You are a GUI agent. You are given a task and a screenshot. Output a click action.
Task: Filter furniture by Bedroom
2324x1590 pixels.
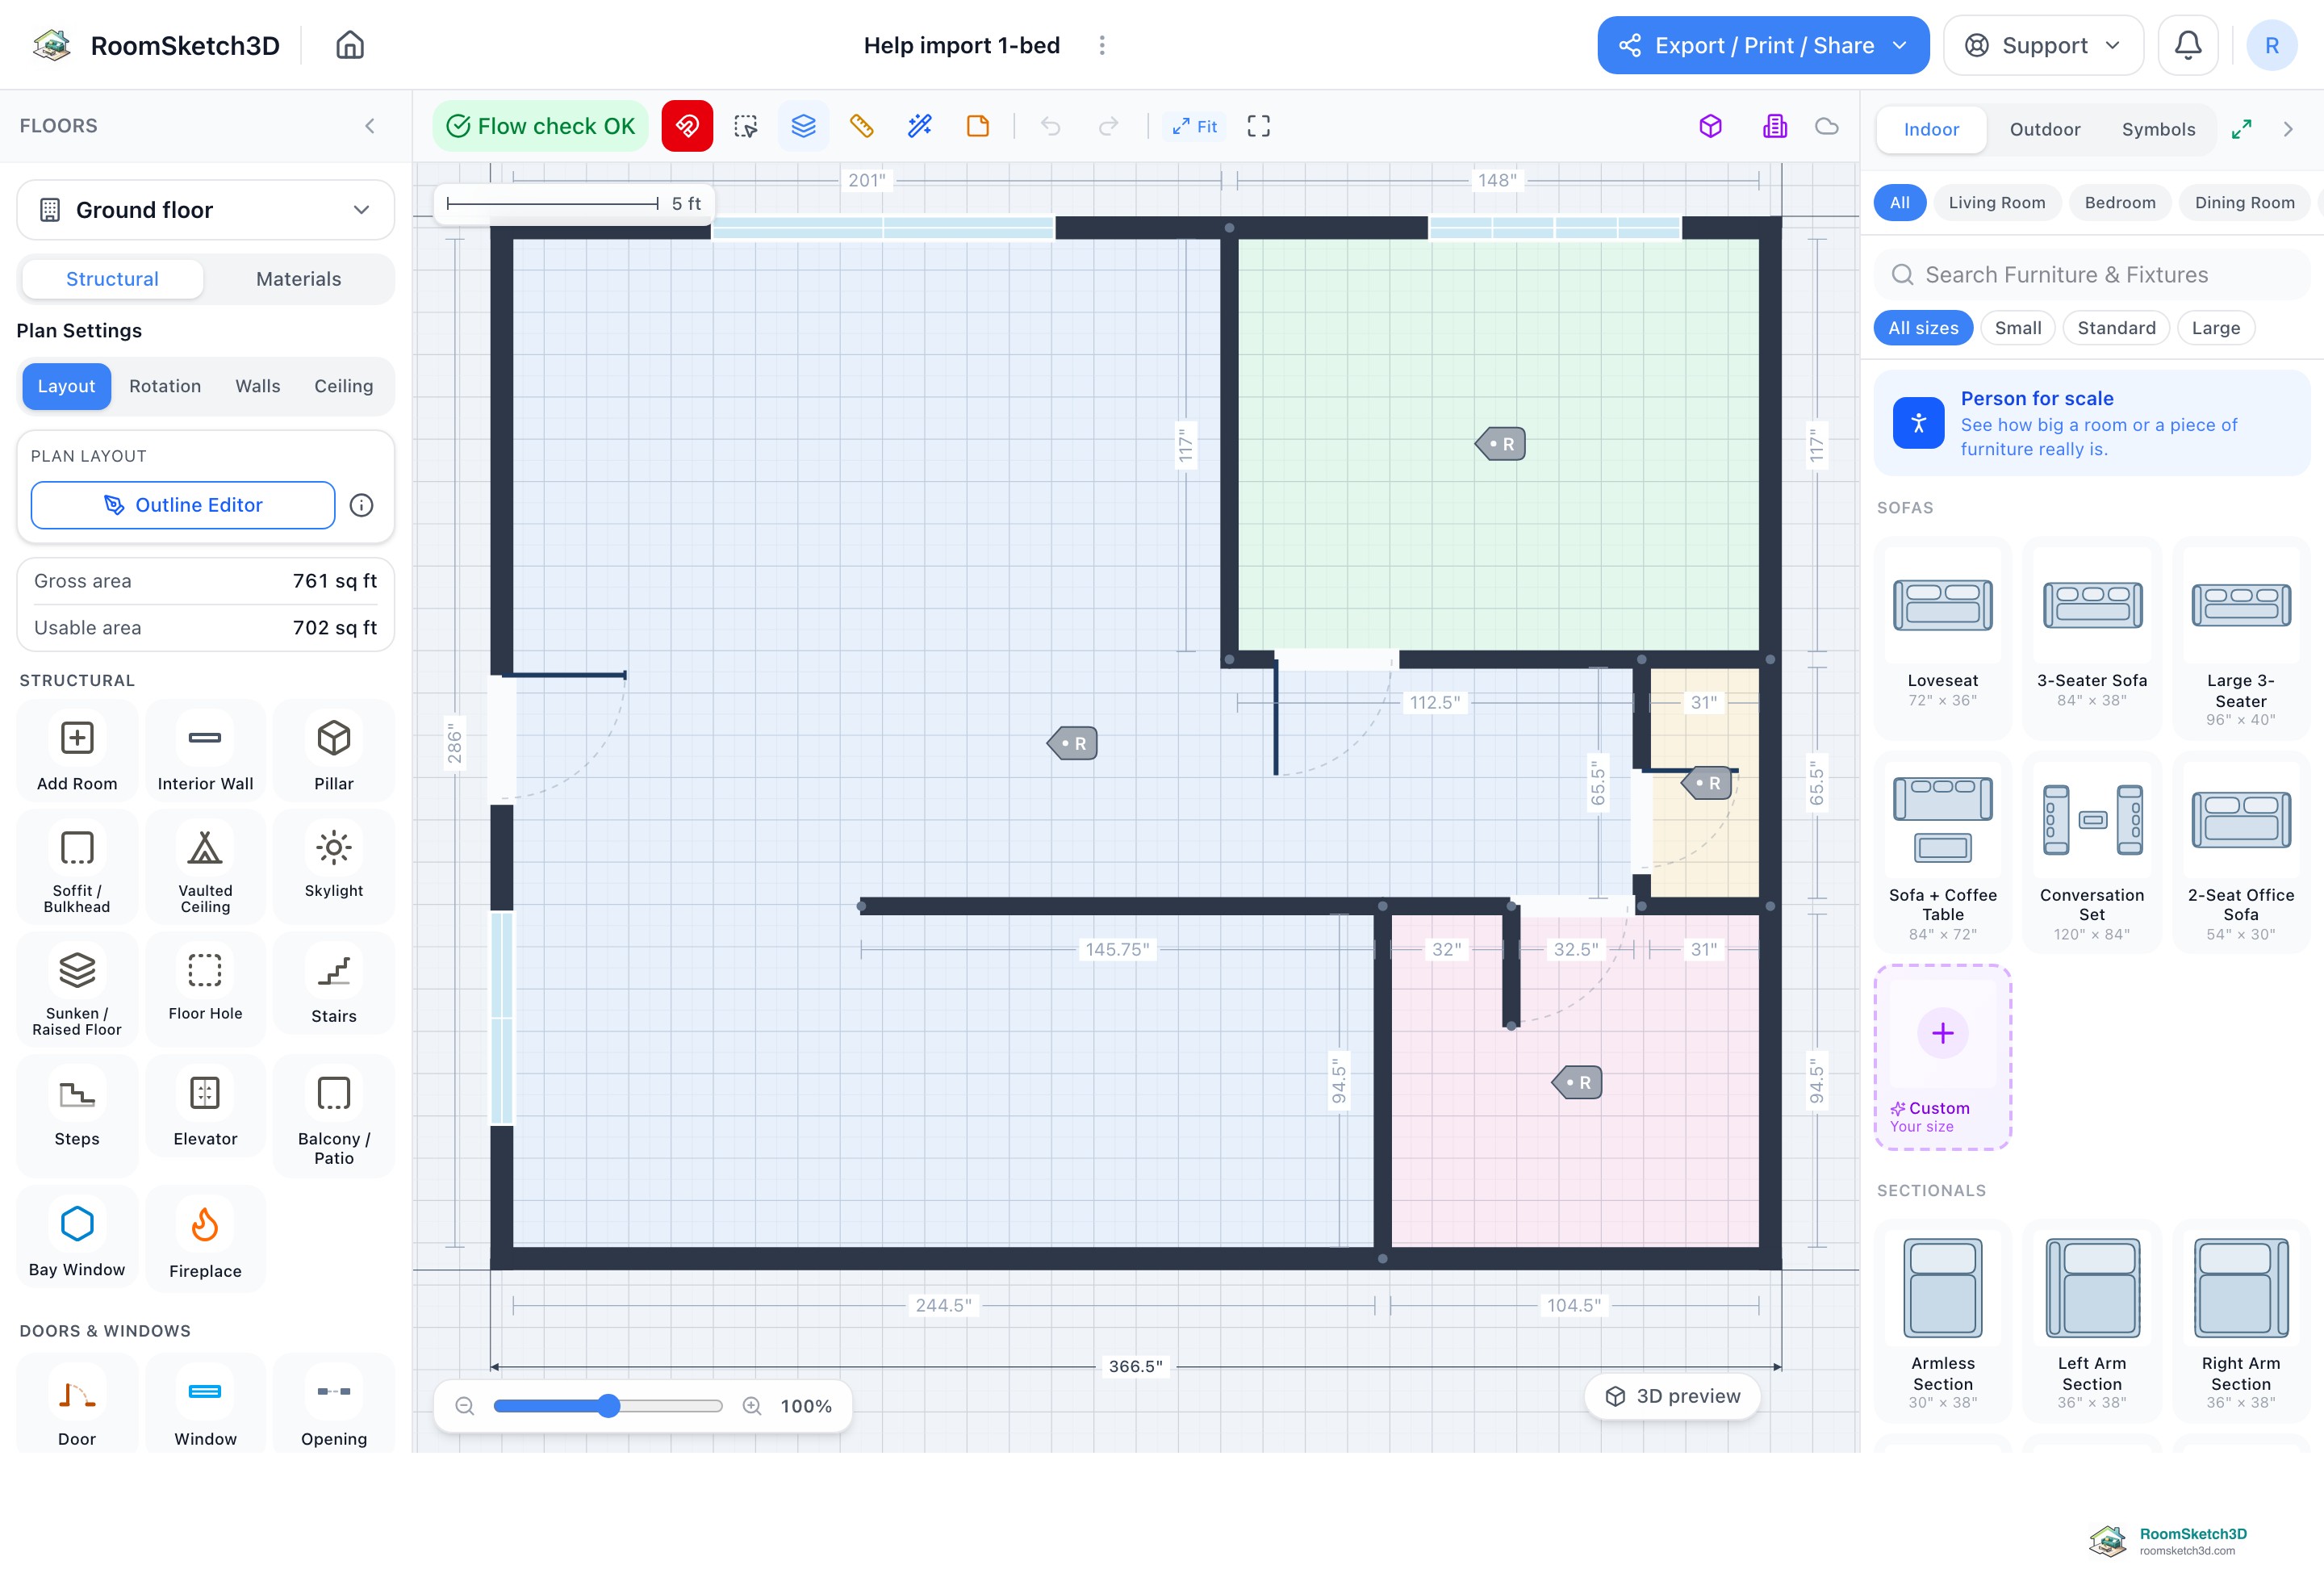click(2119, 203)
